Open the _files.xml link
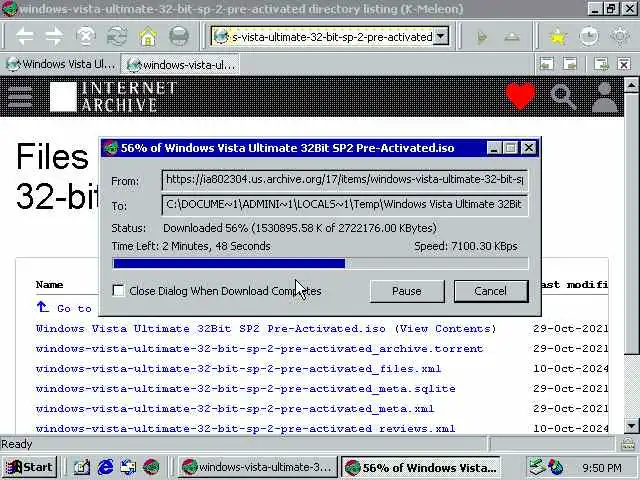Image resolution: width=640 pixels, height=480 pixels. (238, 369)
